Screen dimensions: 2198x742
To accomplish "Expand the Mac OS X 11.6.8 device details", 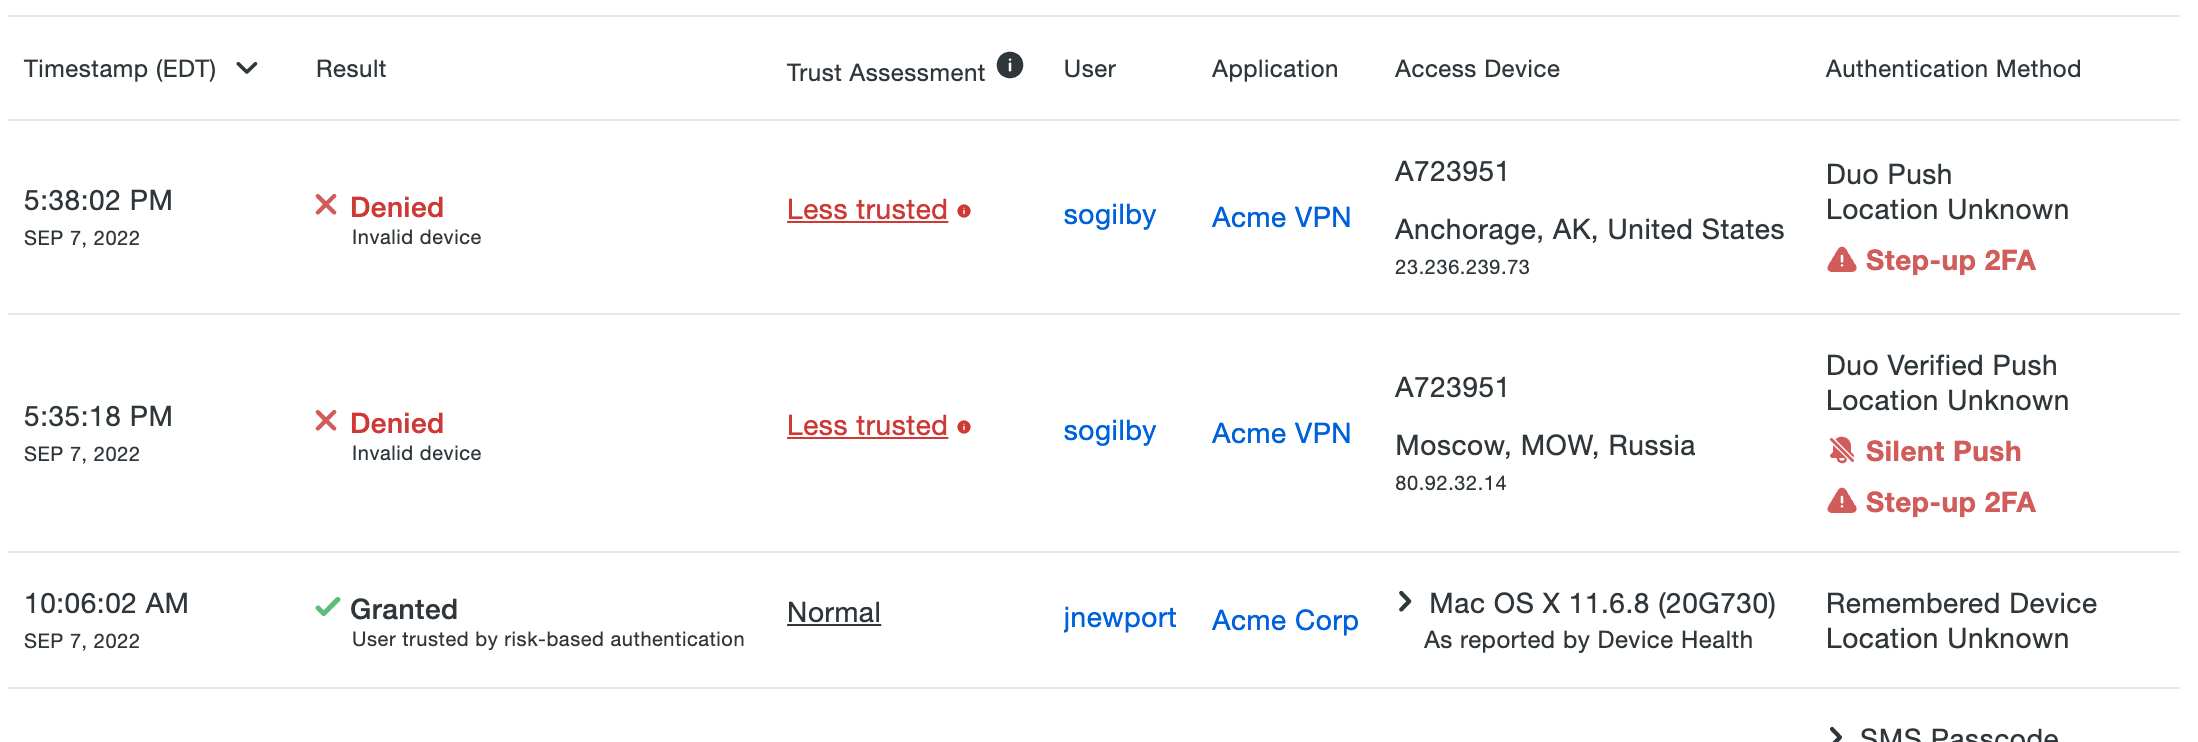I will [x=1405, y=601].
